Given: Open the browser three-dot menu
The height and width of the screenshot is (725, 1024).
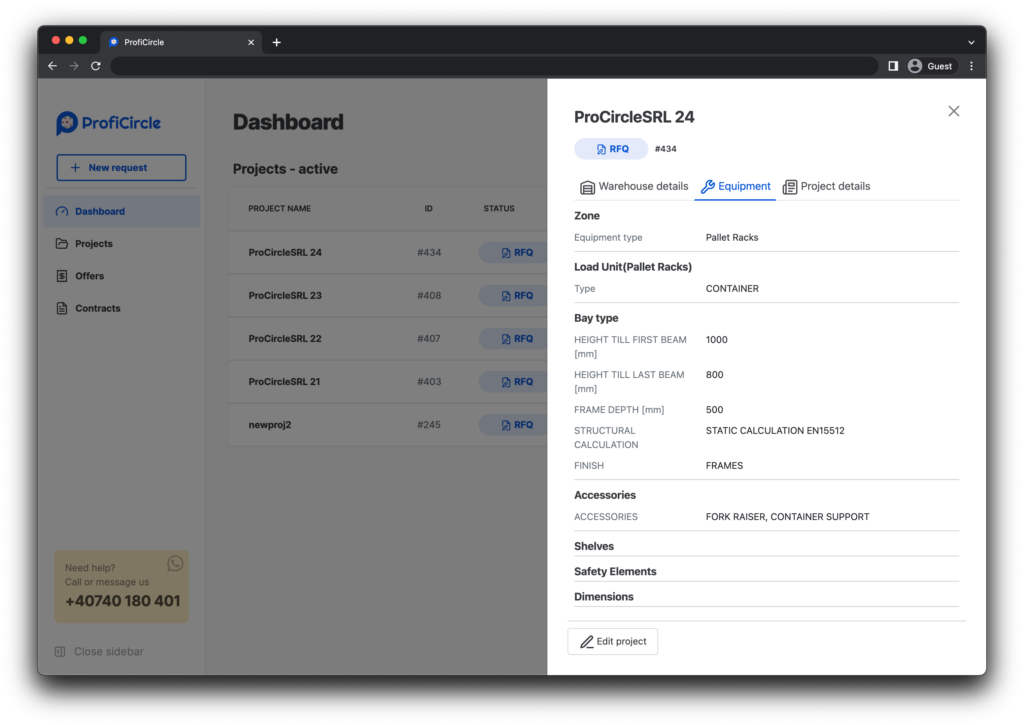Looking at the screenshot, I should tap(971, 66).
